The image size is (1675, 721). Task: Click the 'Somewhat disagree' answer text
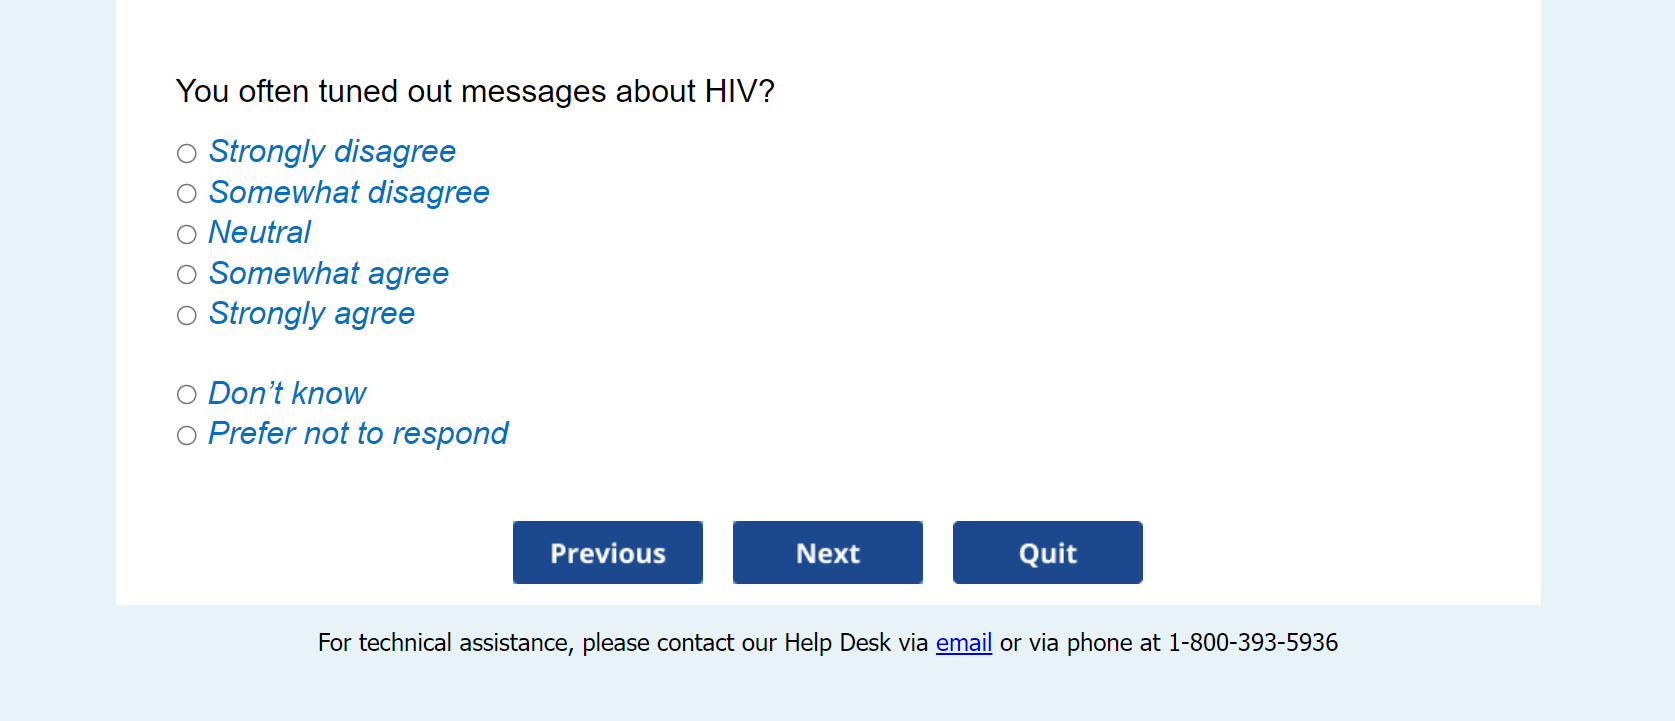click(349, 192)
